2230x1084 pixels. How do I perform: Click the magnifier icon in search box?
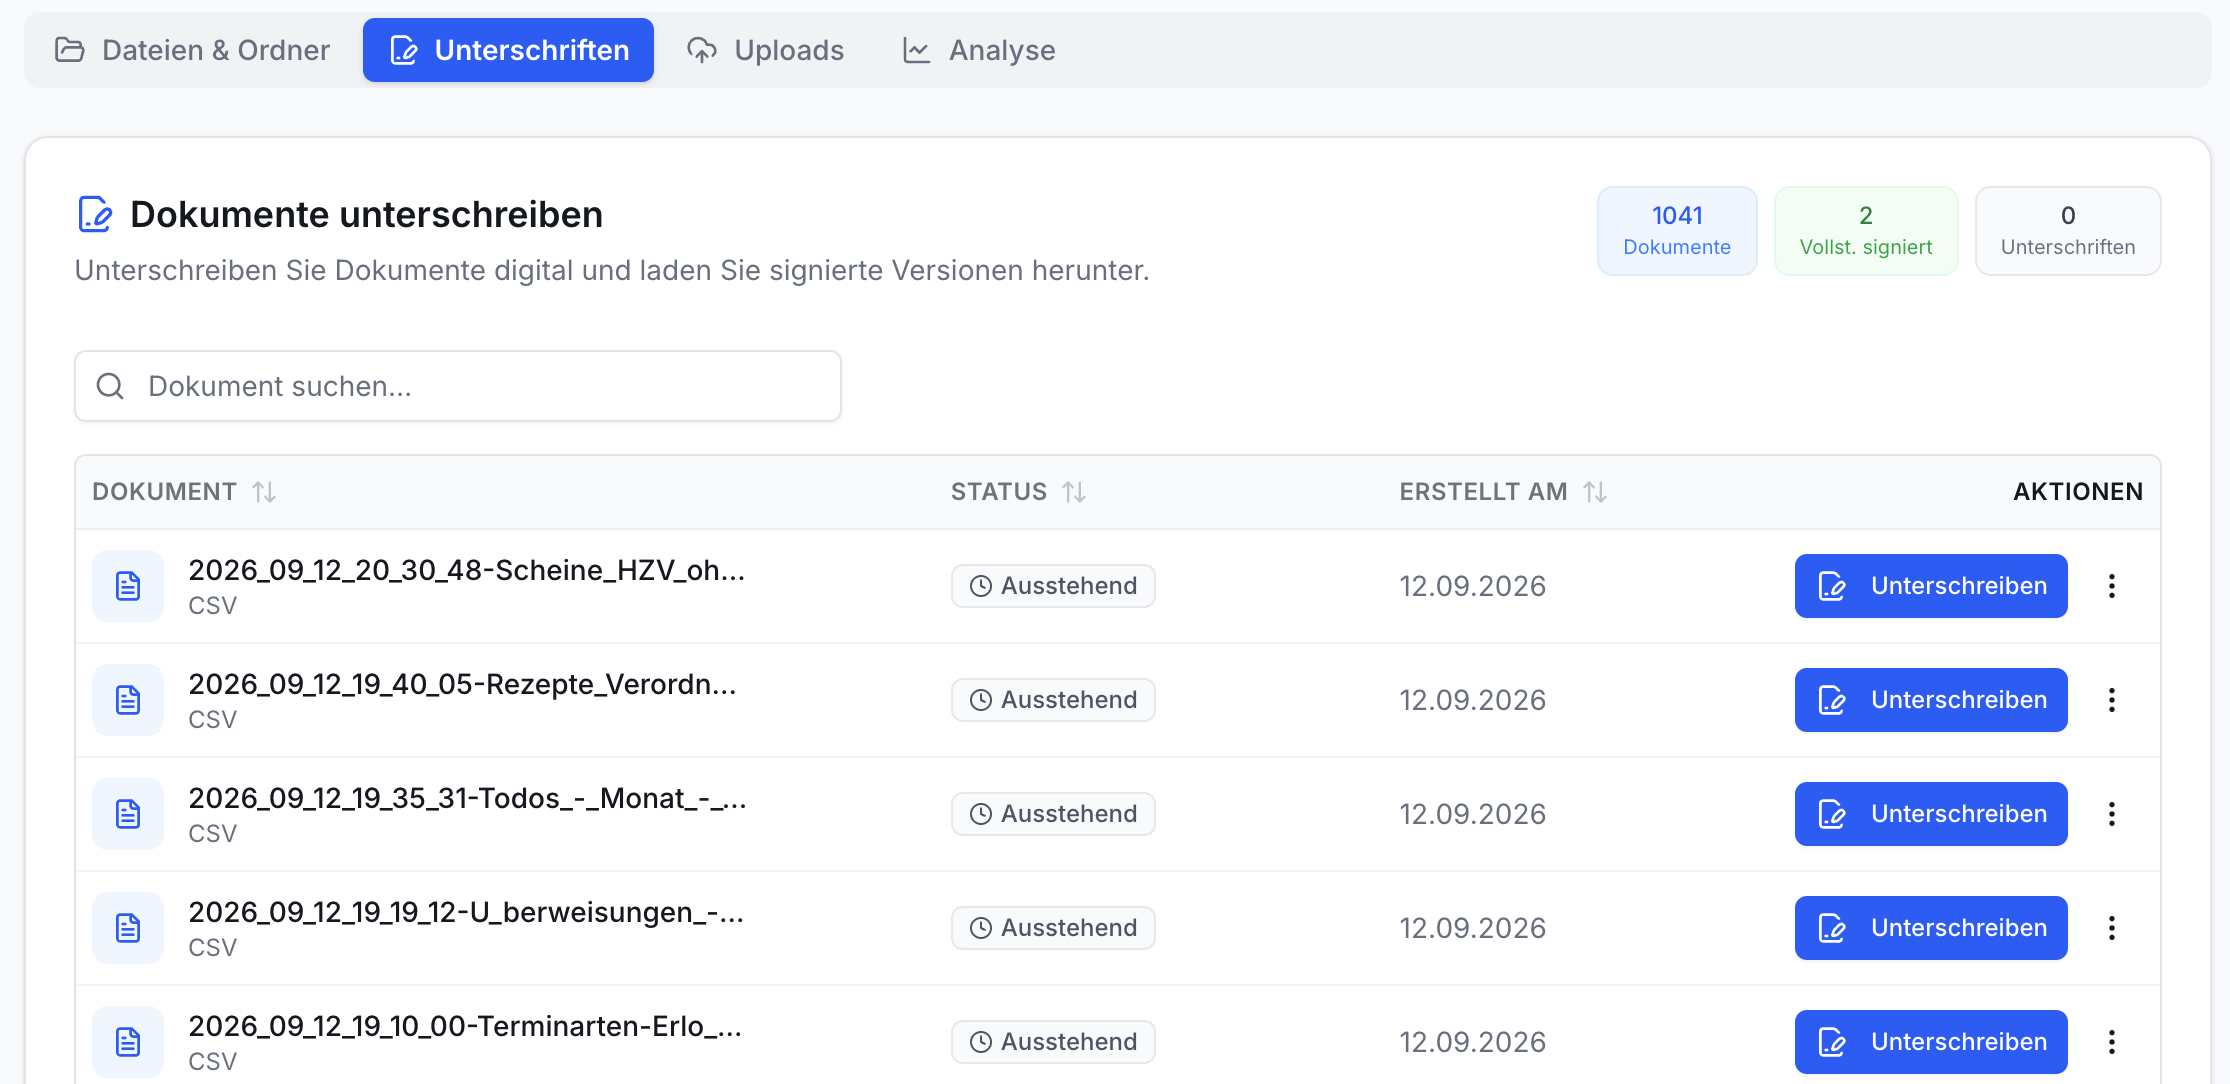tap(110, 386)
